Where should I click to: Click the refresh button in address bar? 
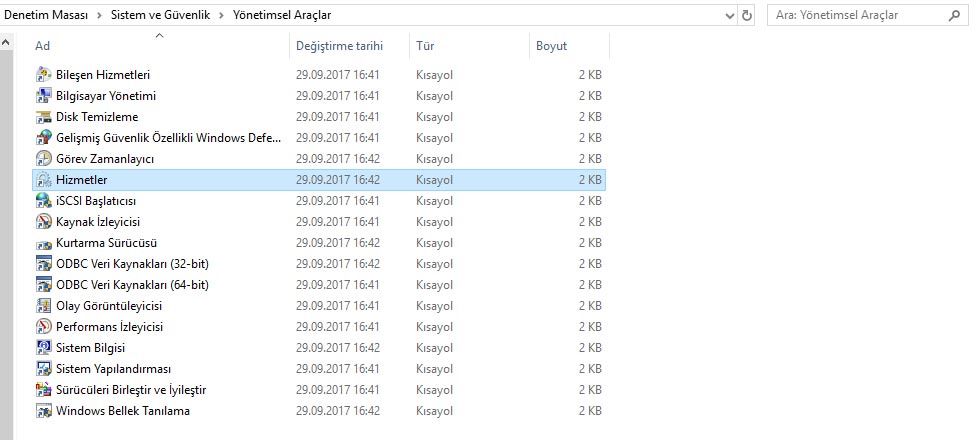[x=747, y=16]
